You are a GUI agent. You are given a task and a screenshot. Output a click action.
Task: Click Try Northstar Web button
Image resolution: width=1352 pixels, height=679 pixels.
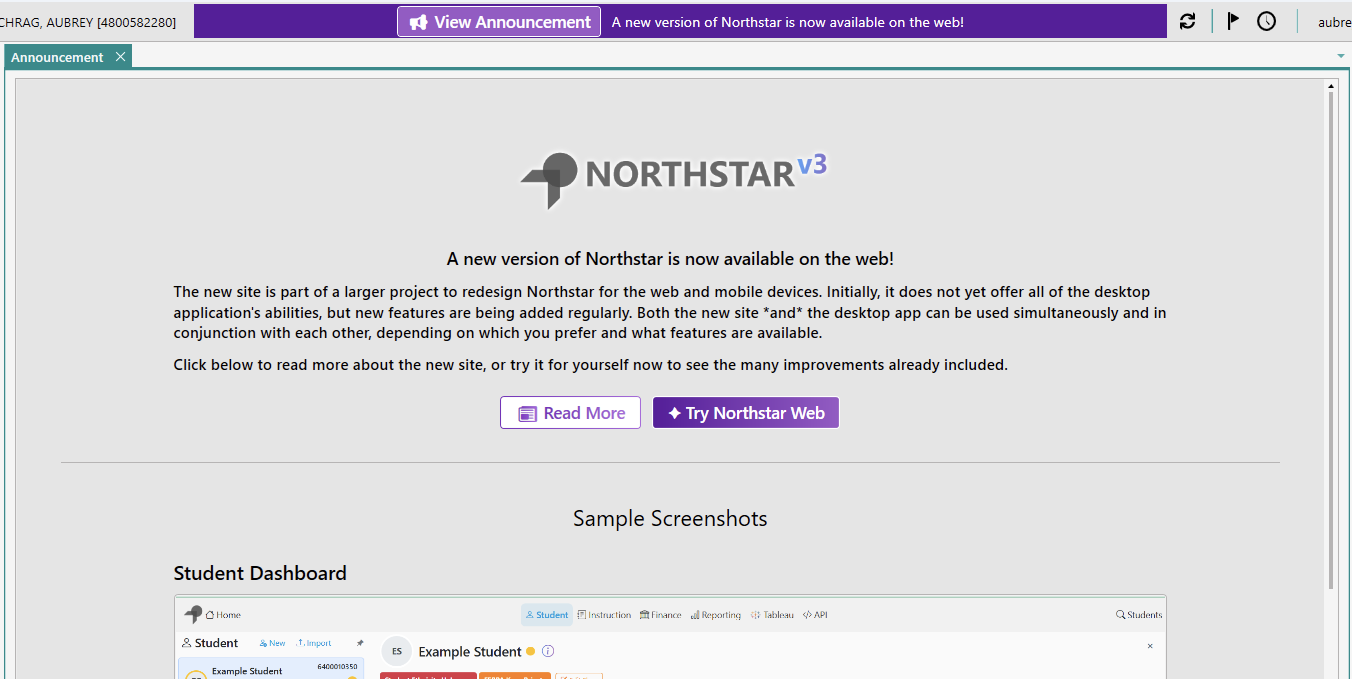coord(746,413)
